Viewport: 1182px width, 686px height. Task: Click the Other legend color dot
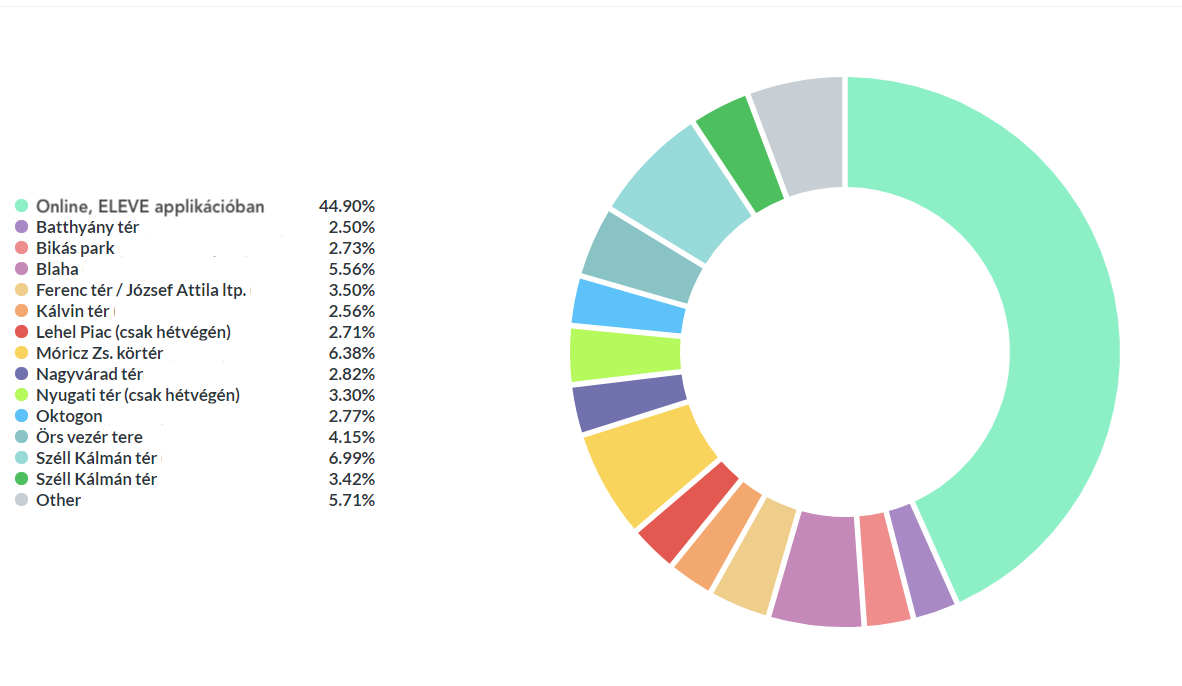tap(21, 500)
